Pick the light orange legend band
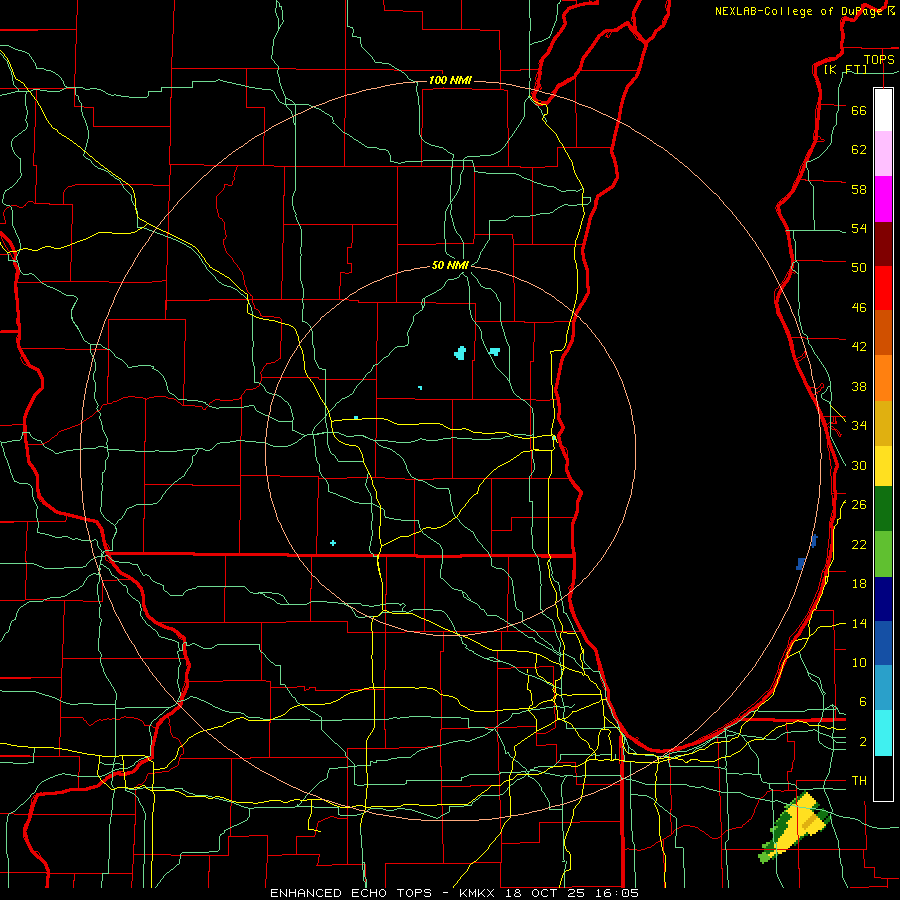Image resolution: width=900 pixels, height=900 pixels. pos(883,378)
